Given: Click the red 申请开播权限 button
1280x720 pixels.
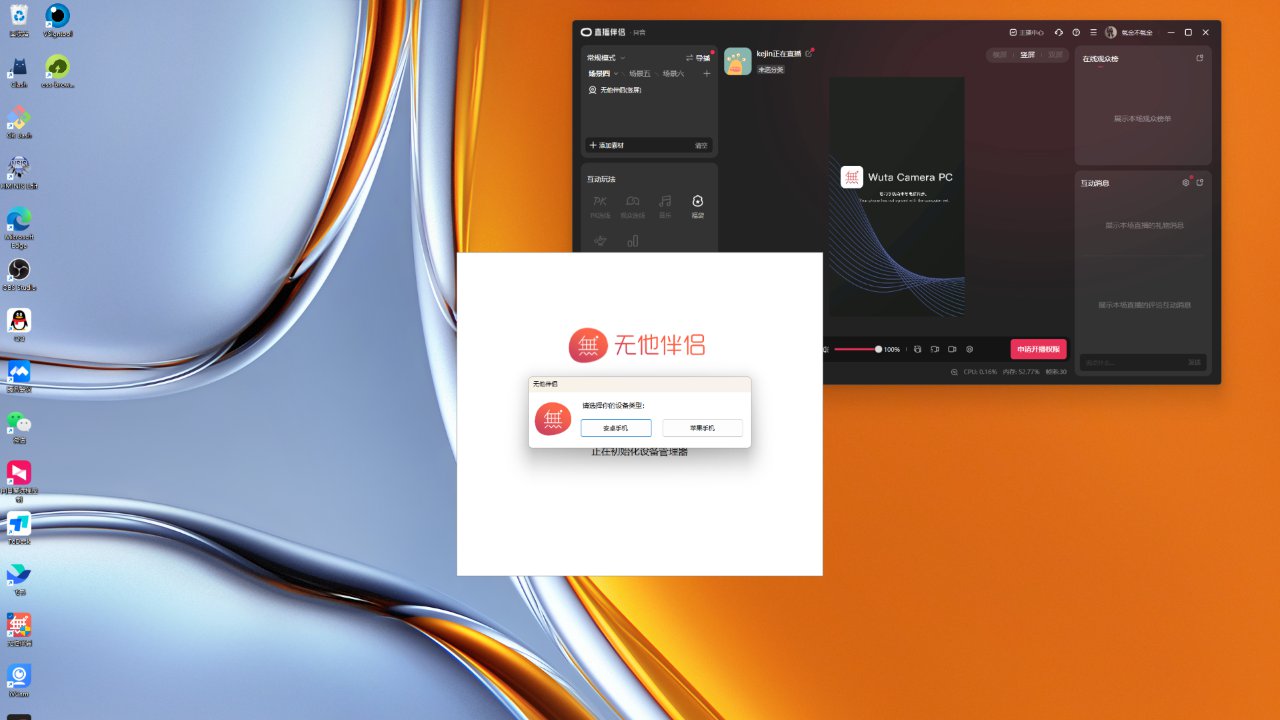Looking at the screenshot, I should [x=1038, y=349].
